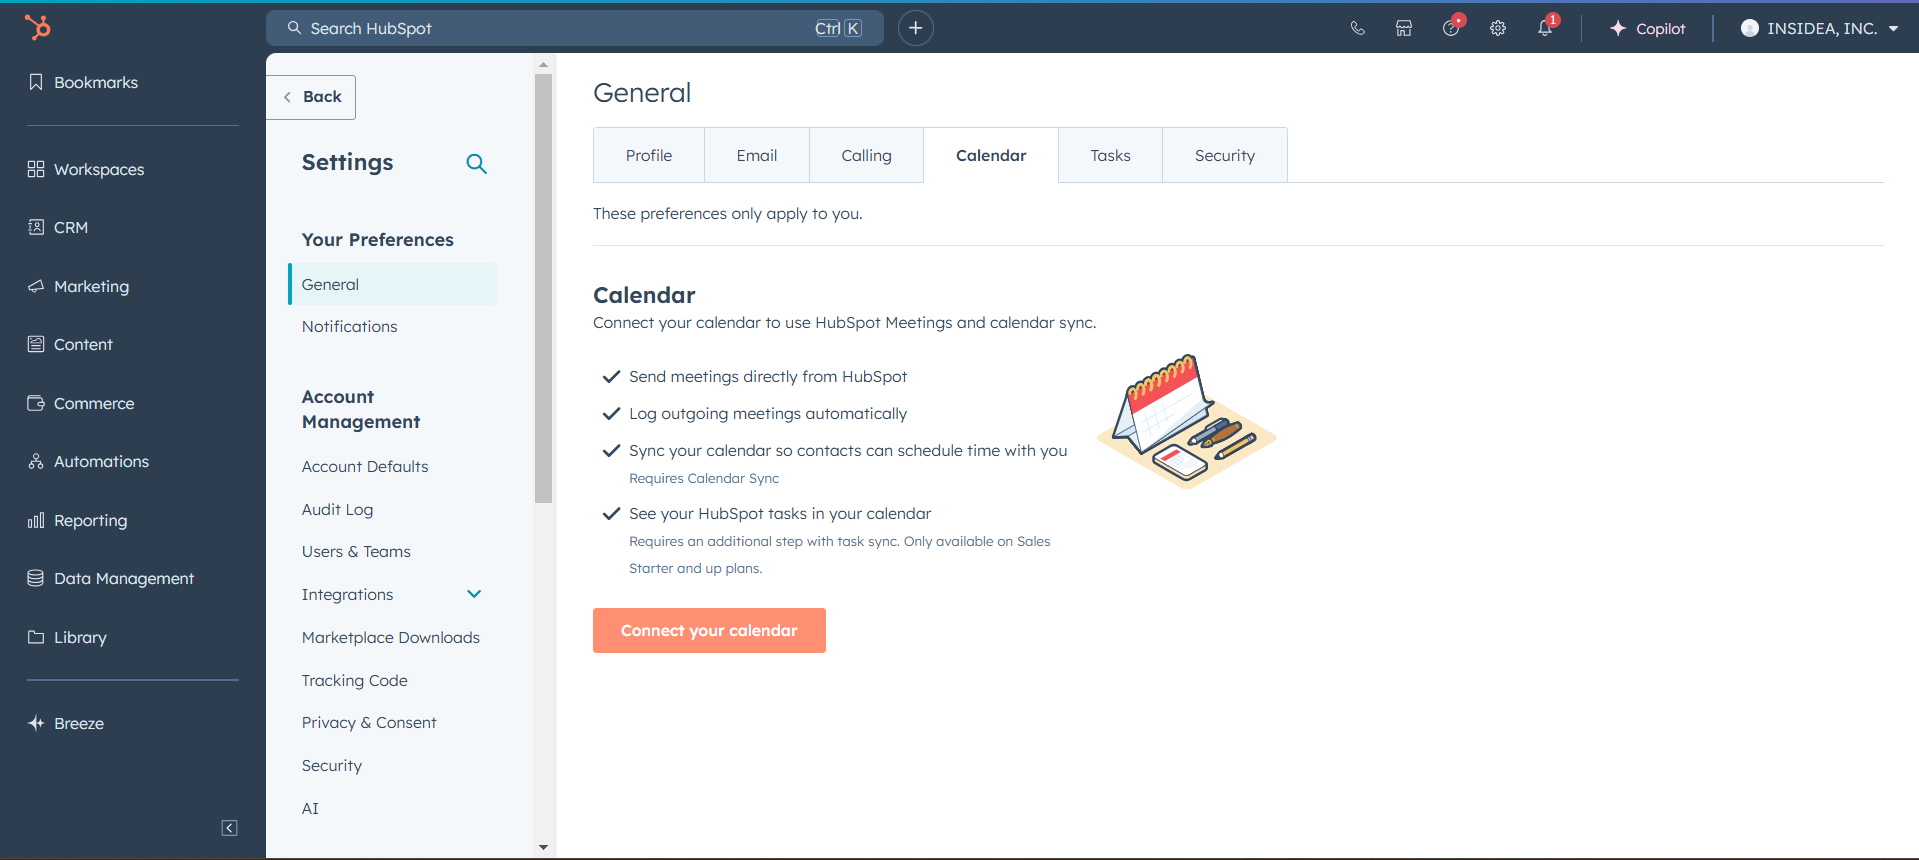Expand the Integrations section
The width and height of the screenshot is (1919, 860).
[x=474, y=594]
